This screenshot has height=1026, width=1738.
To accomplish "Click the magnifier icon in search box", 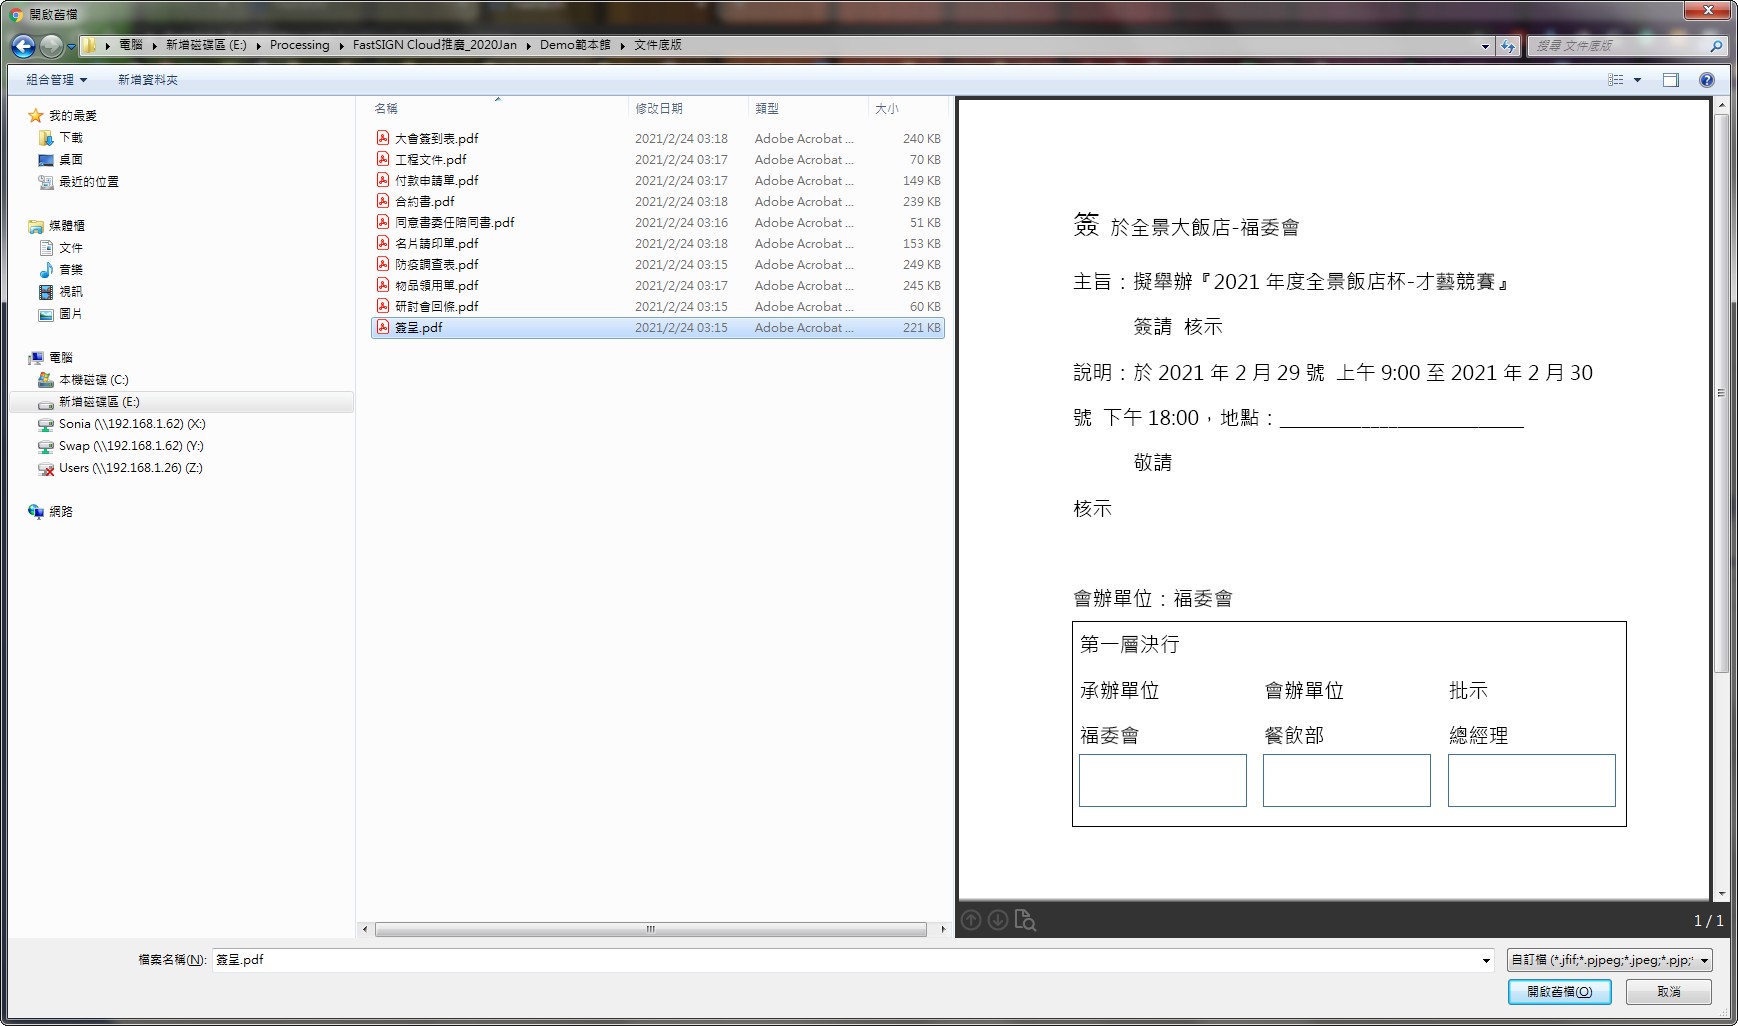I will pyautogui.click(x=1716, y=46).
